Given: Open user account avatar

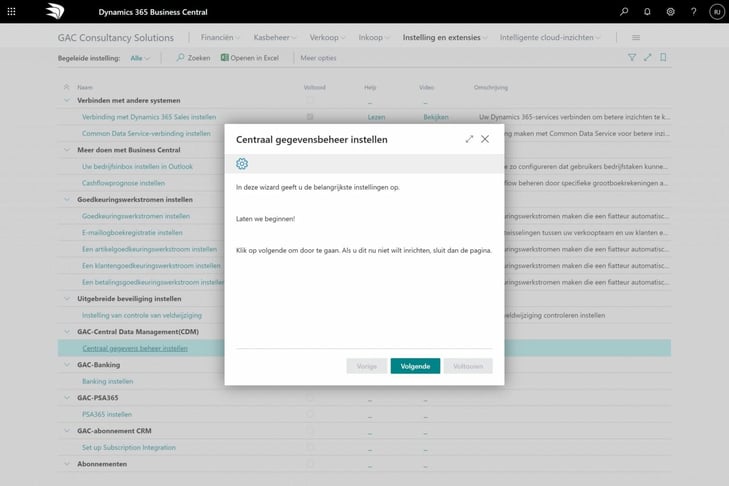Looking at the screenshot, I should point(717,12).
